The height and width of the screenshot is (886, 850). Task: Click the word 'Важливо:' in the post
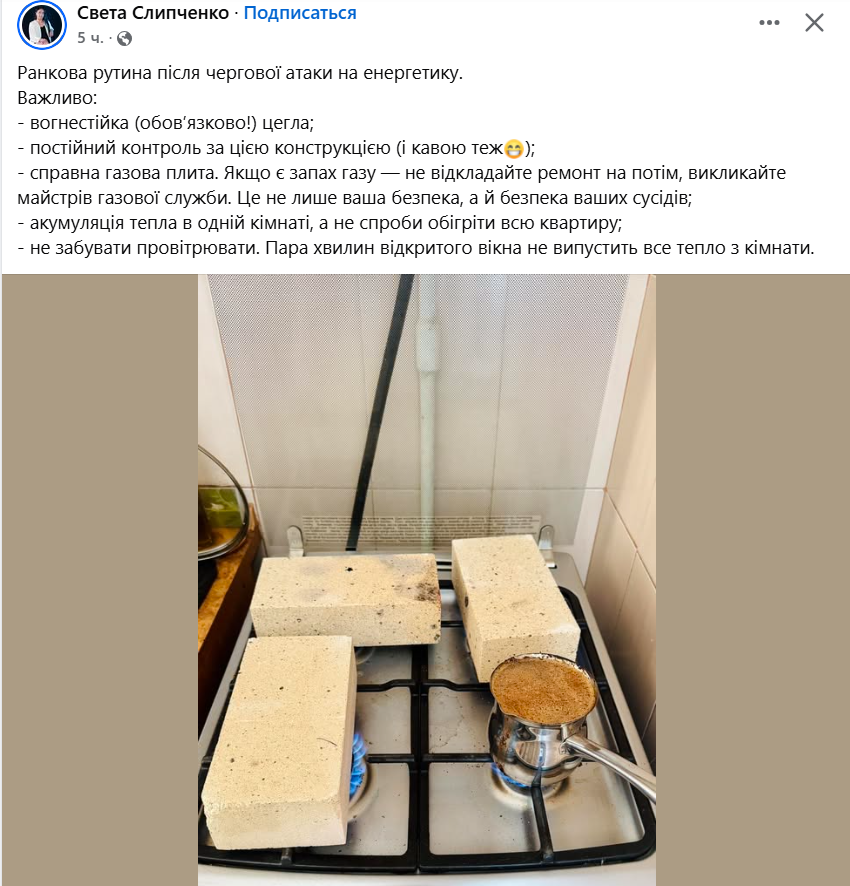[57, 98]
